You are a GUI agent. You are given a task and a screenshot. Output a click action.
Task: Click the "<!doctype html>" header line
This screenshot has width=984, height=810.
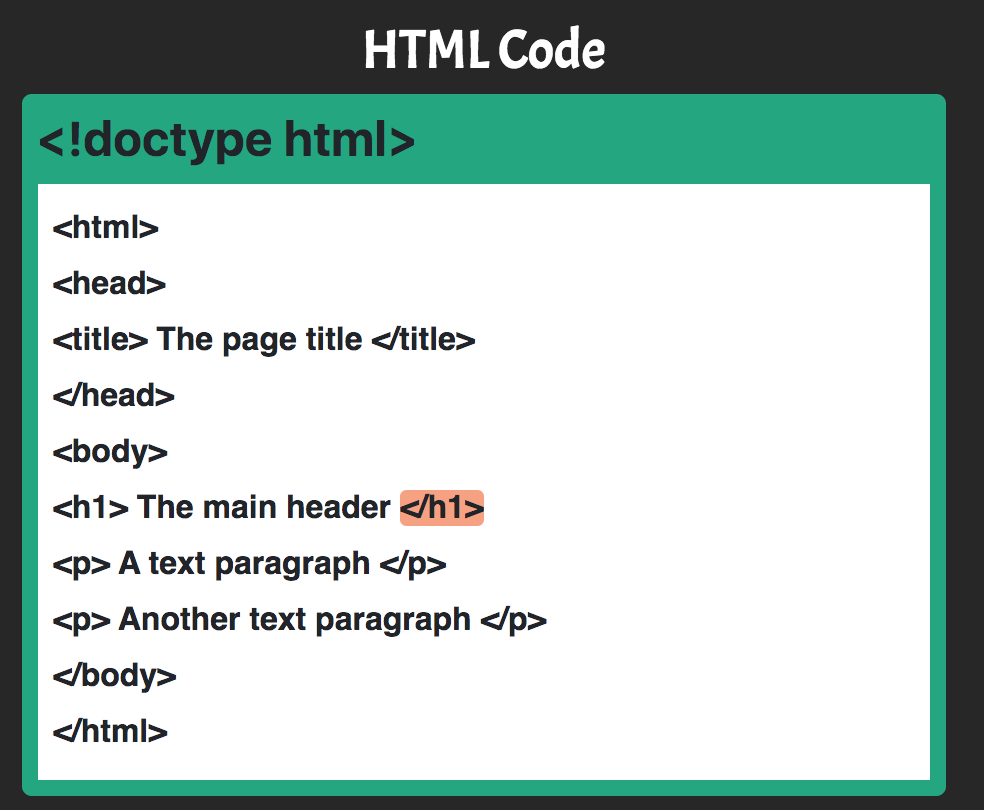pyautogui.click(x=227, y=140)
